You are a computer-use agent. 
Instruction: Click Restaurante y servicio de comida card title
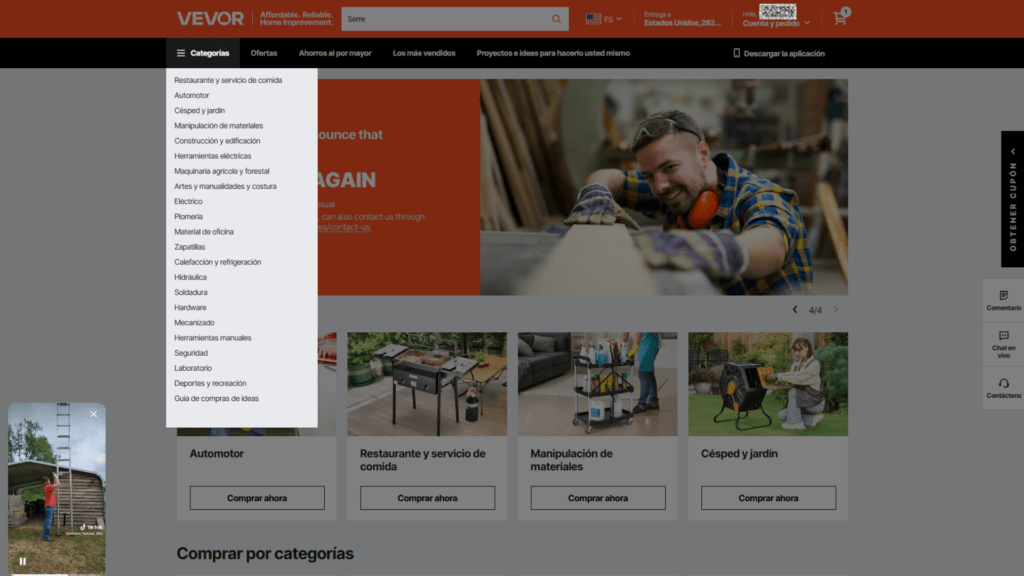coord(423,460)
